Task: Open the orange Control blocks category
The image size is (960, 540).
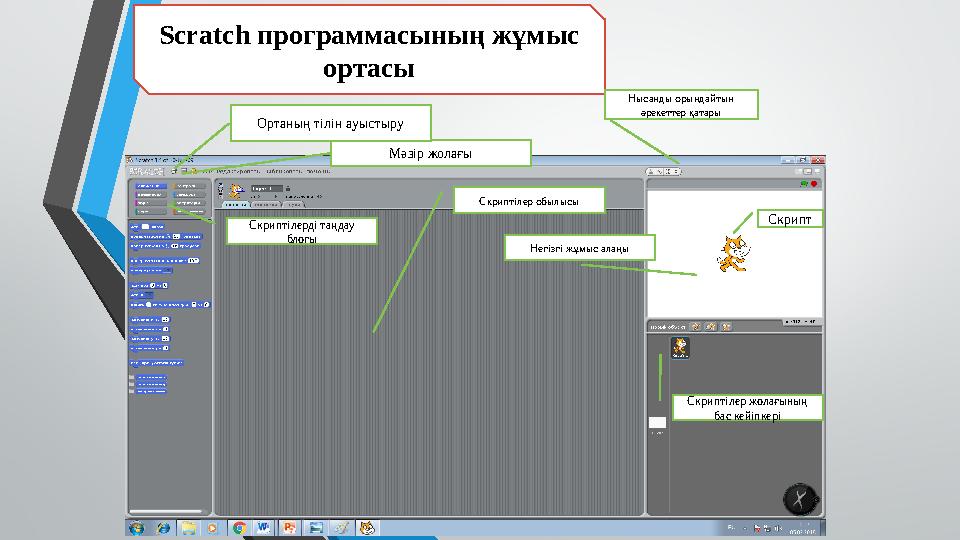Action: [189, 186]
